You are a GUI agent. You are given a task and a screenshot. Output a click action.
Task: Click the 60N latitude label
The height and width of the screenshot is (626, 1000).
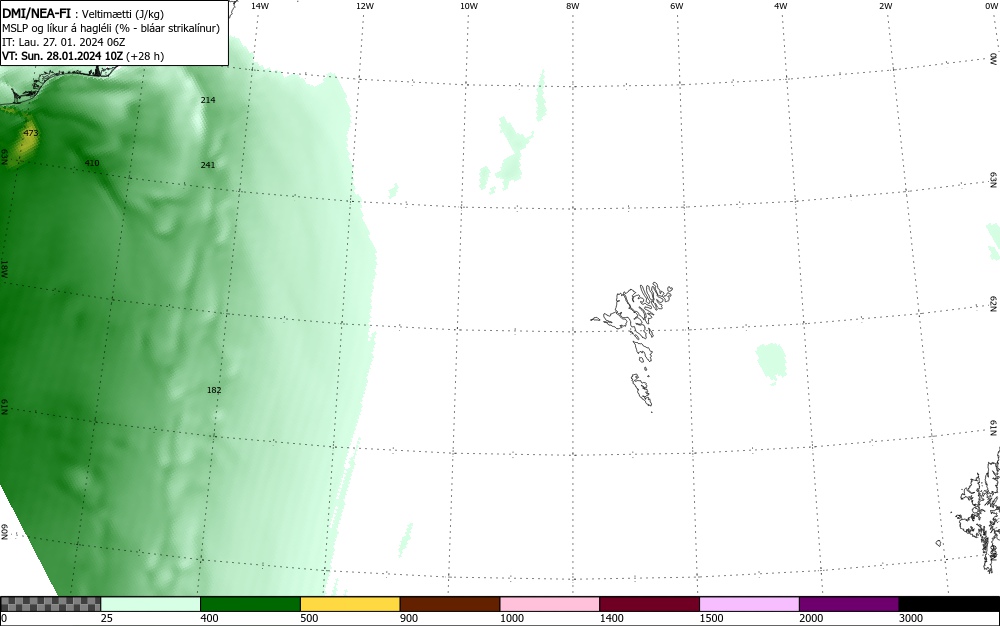coord(4,532)
